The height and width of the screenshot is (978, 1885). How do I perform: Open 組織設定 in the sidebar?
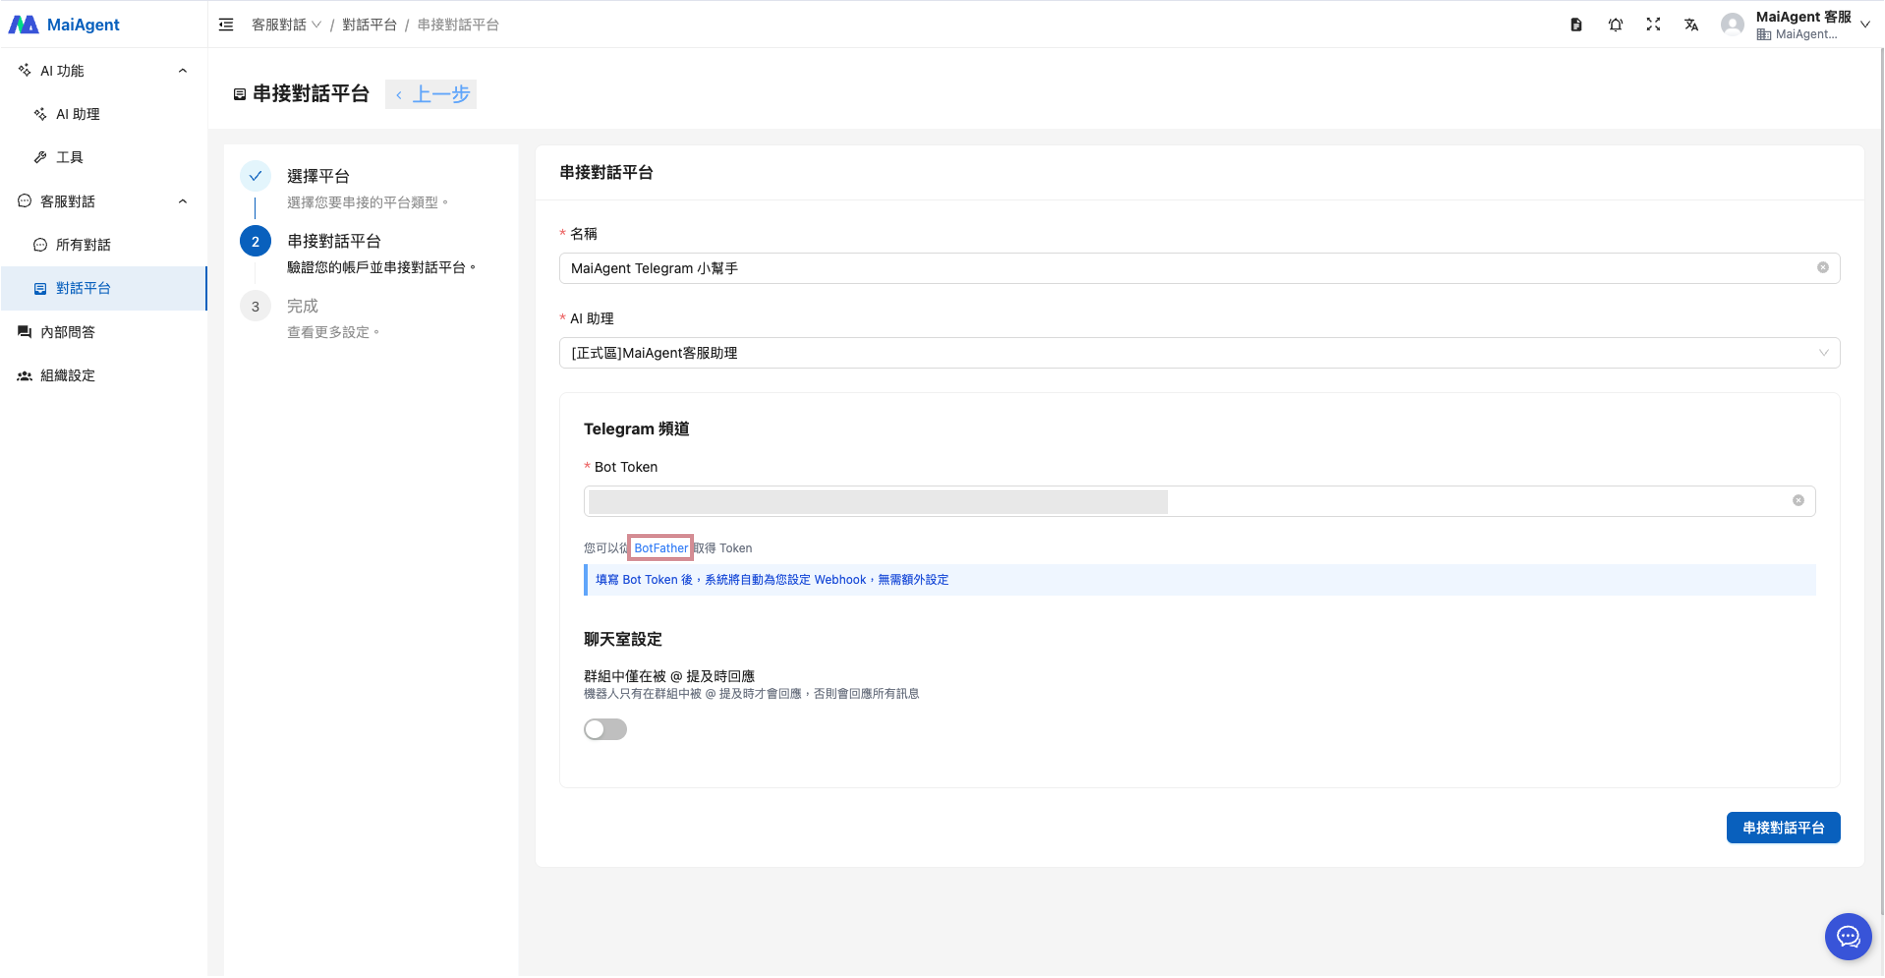(x=67, y=376)
